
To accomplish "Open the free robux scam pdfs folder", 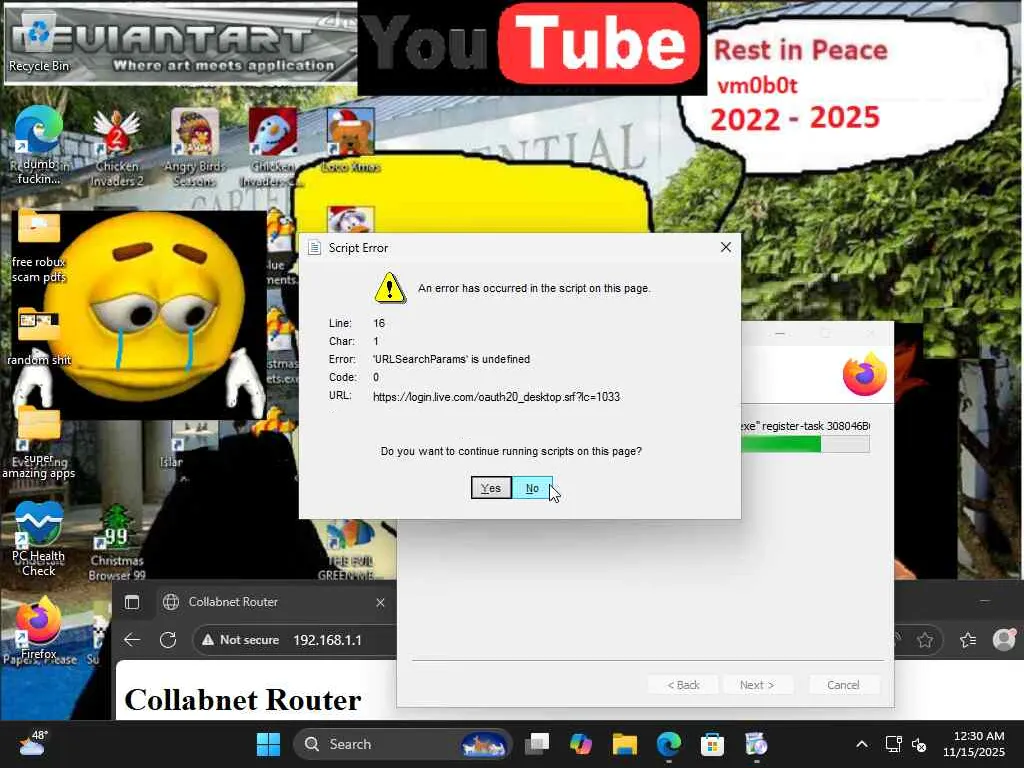I will [39, 247].
